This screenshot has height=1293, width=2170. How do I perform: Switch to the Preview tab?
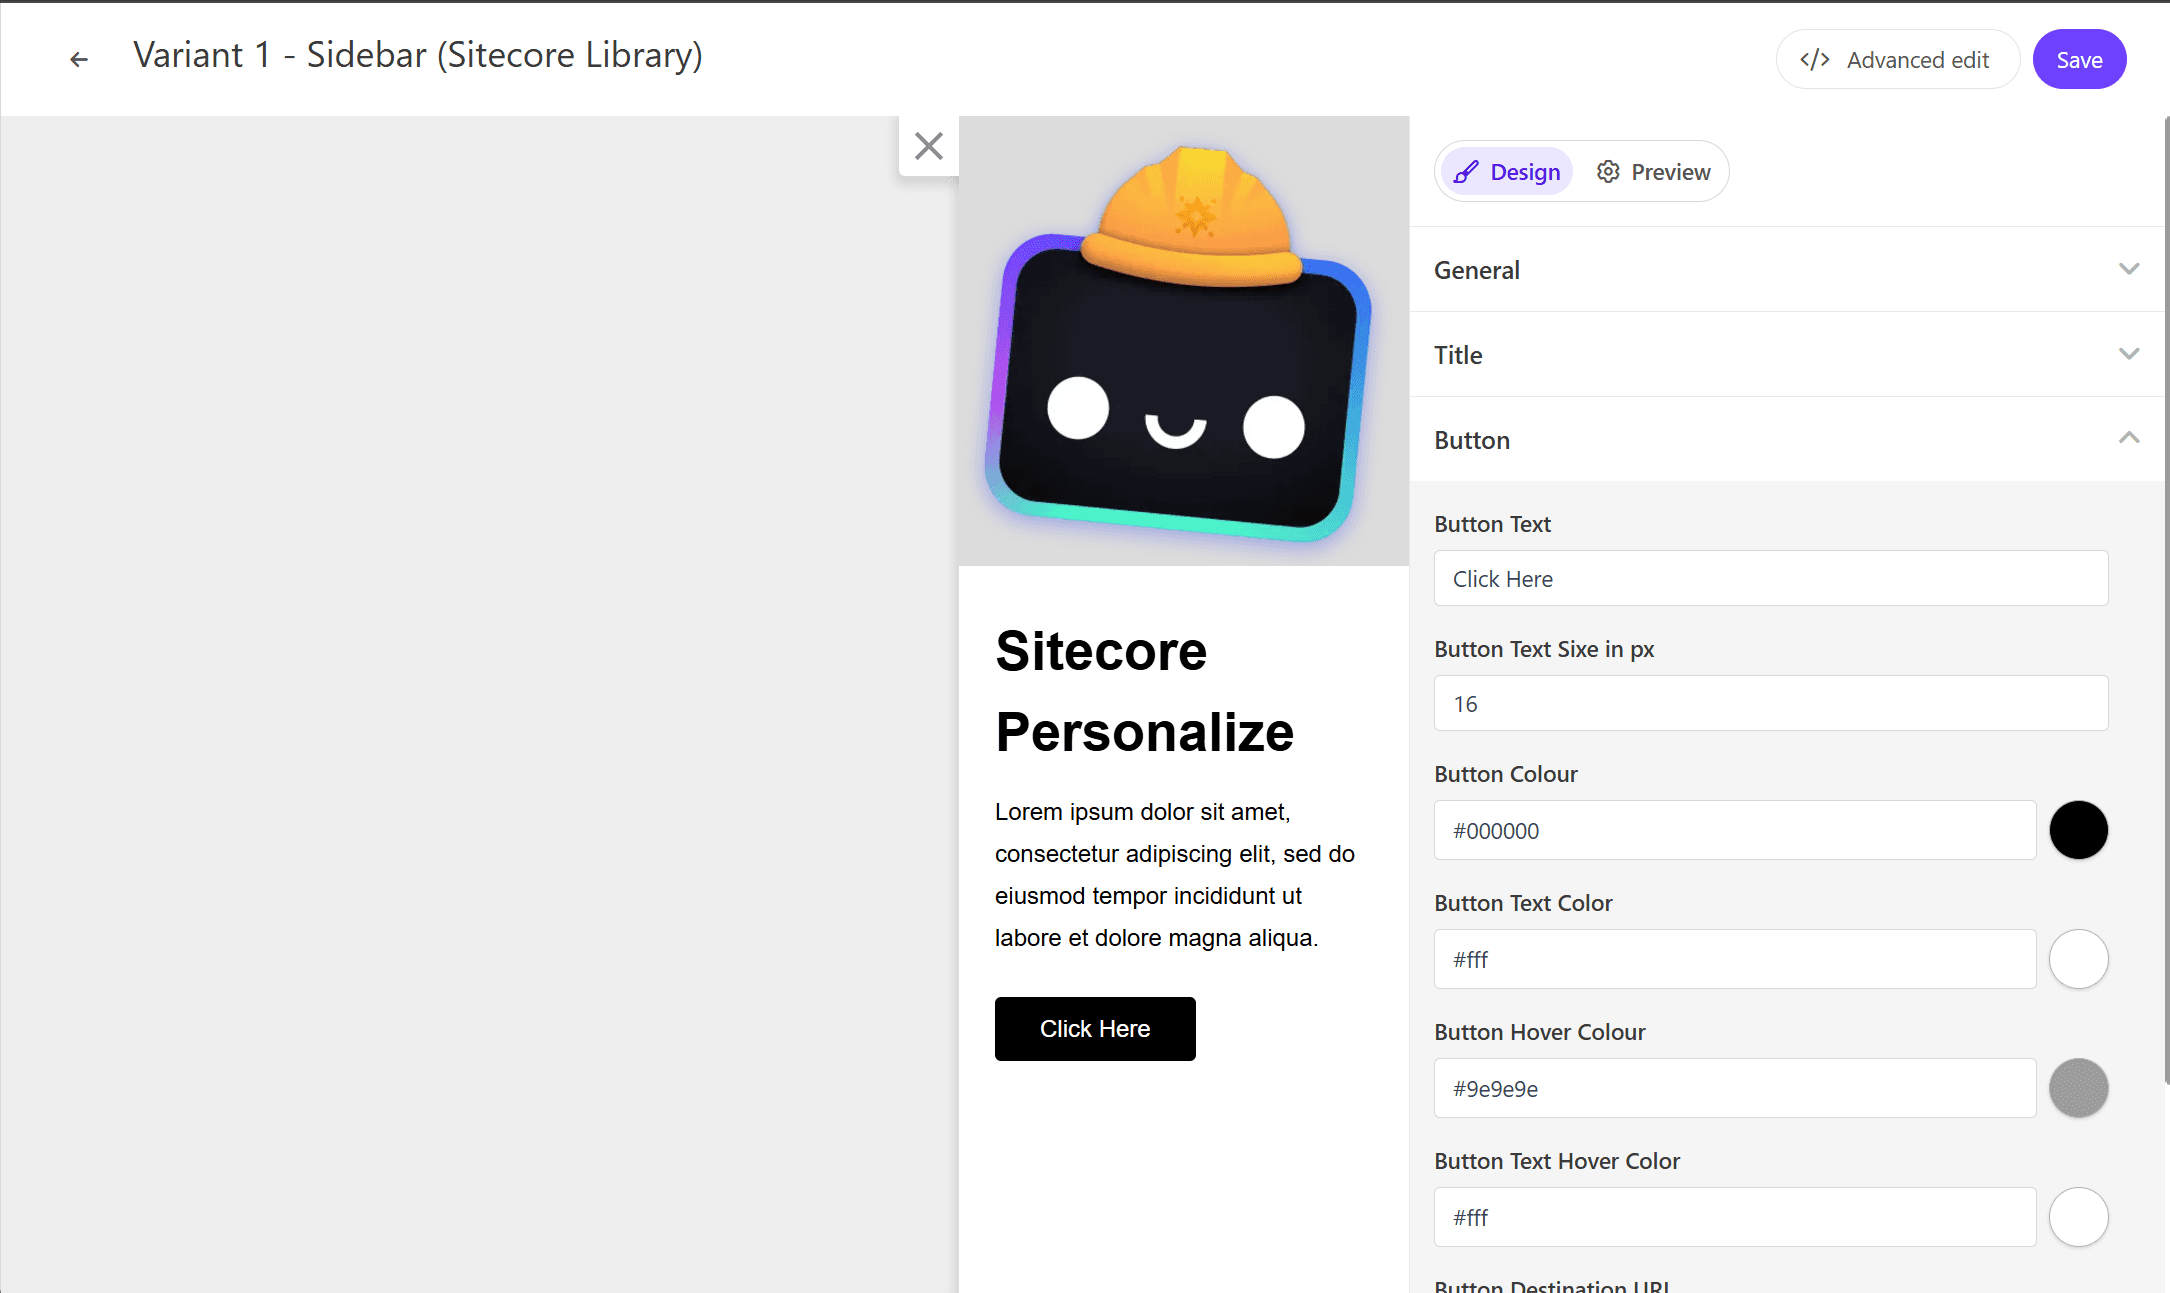tap(1653, 172)
